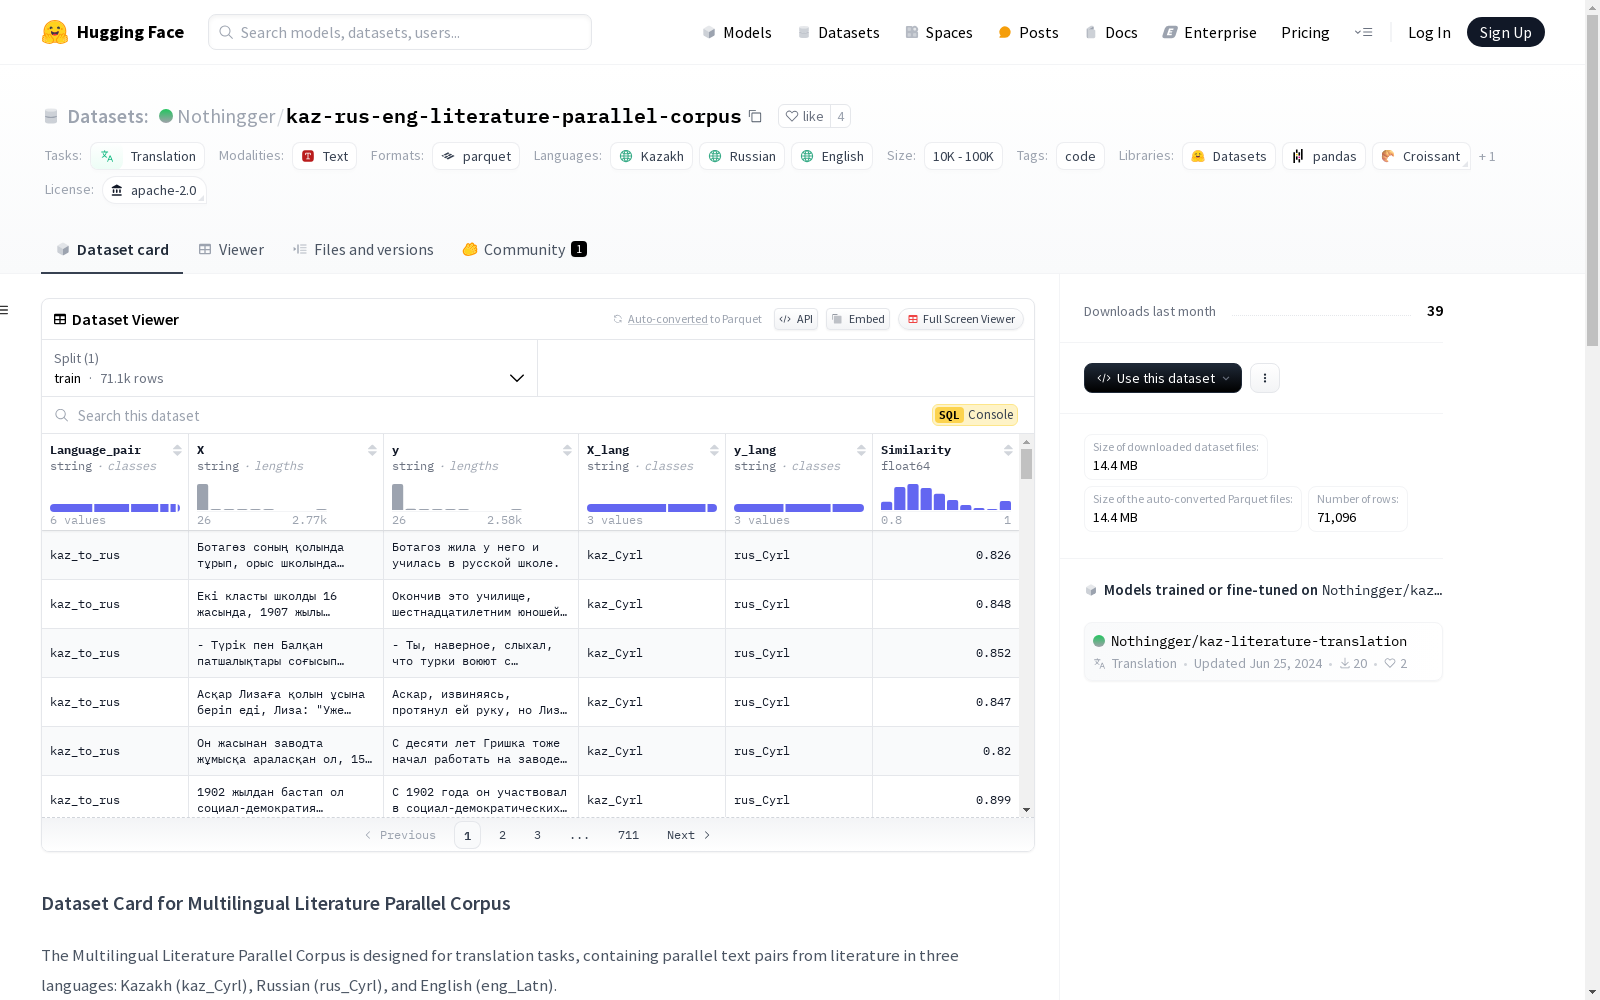Select the pandas library tag
The width and height of the screenshot is (1600, 1000).
tap(1324, 156)
